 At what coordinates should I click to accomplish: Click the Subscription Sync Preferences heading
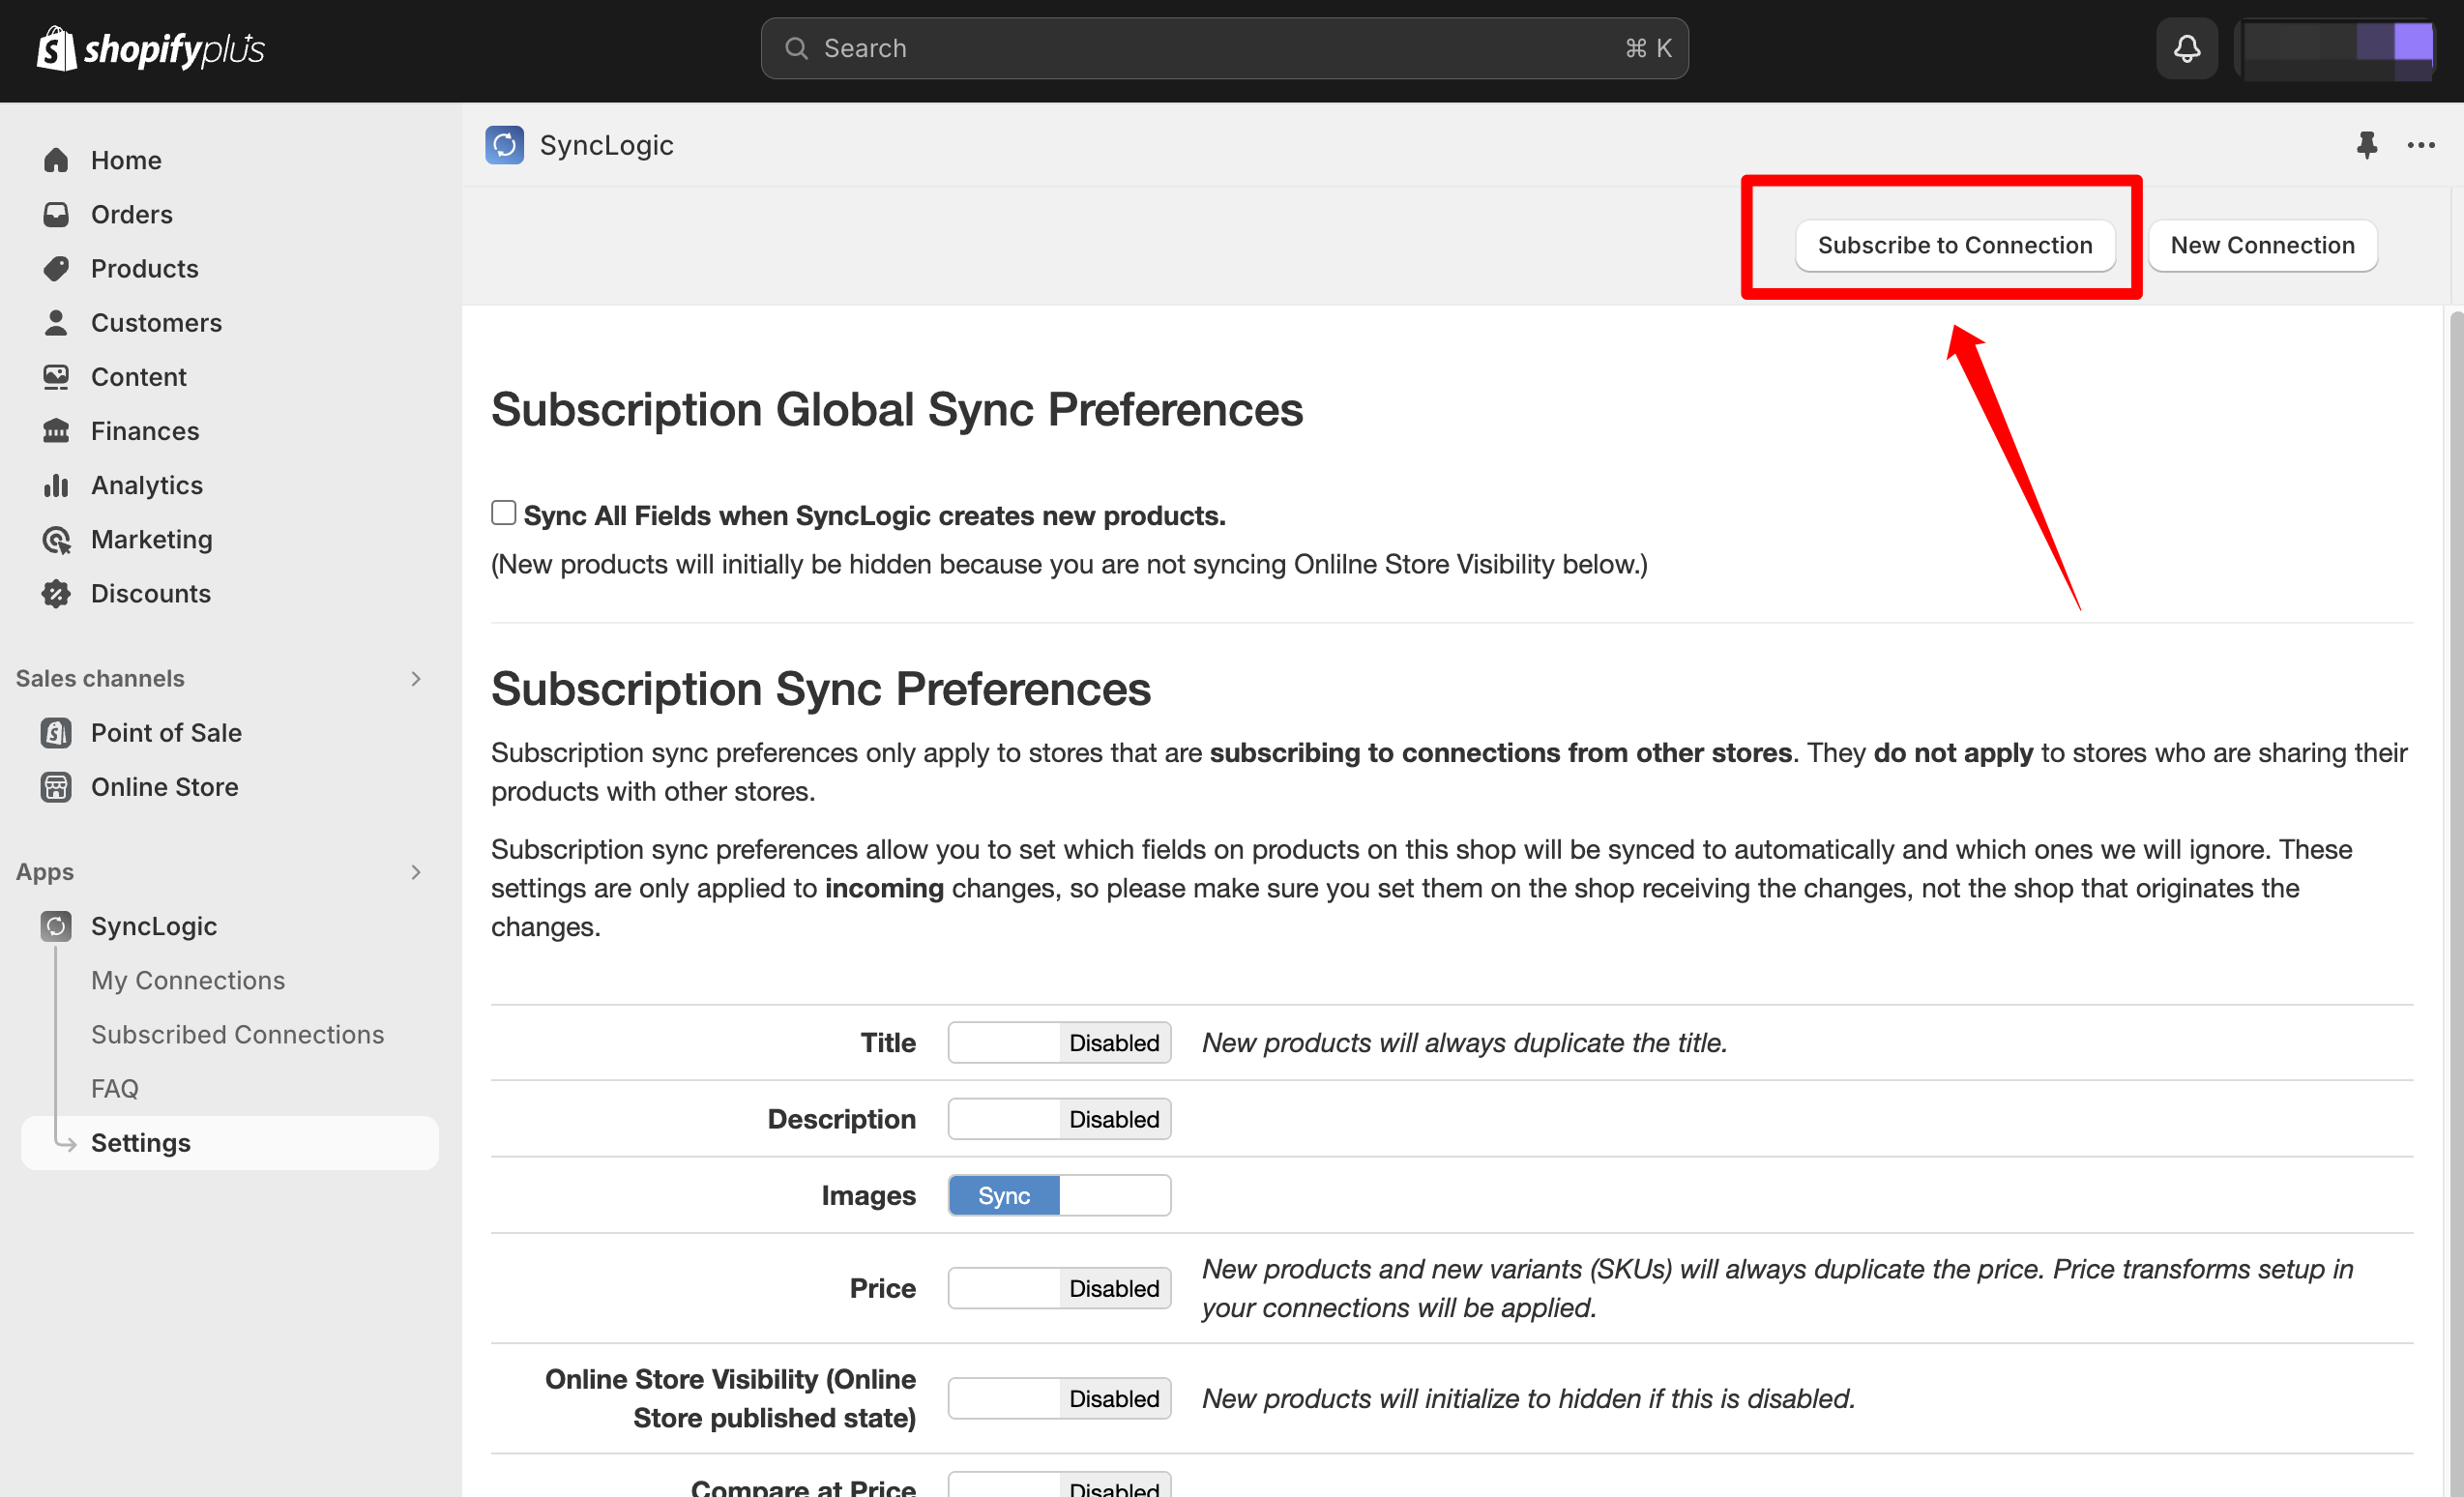click(820, 689)
